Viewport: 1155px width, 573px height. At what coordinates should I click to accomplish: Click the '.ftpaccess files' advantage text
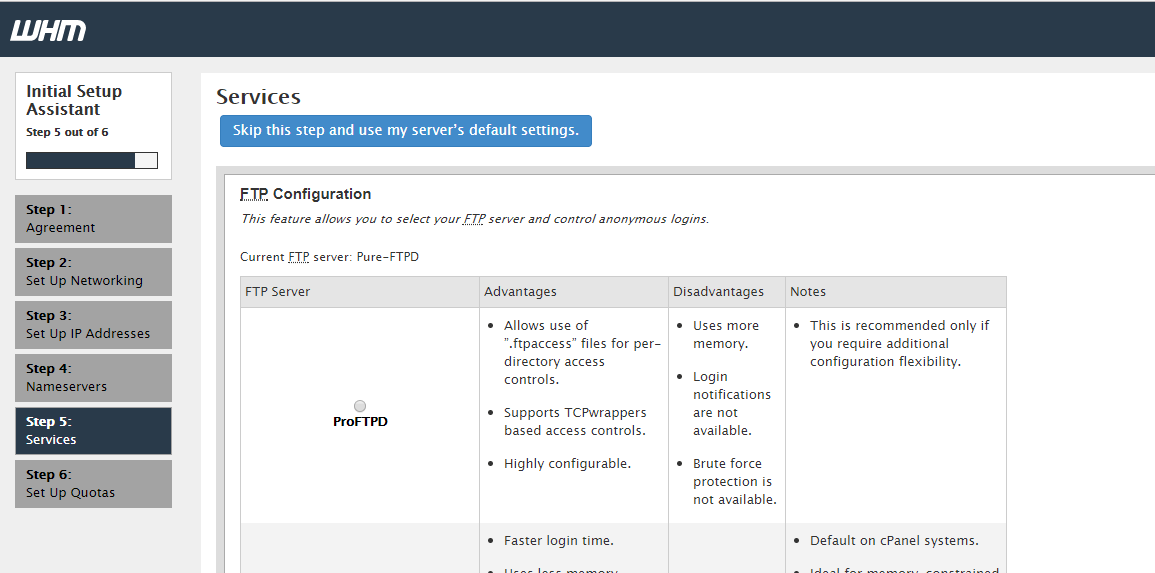(583, 352)
